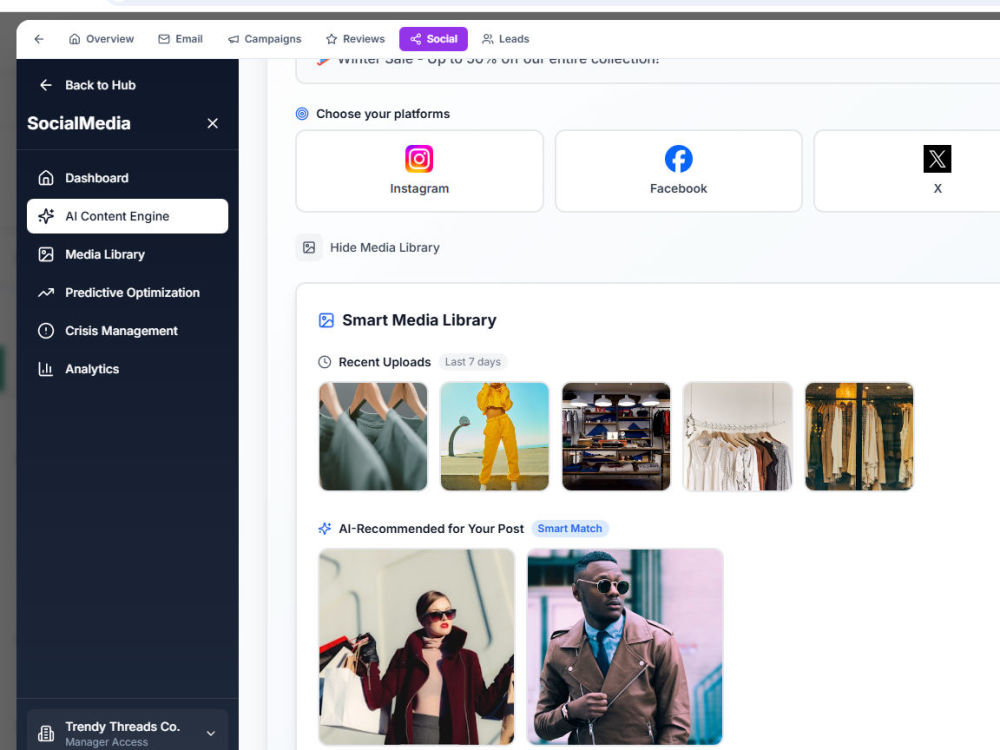Click 'AI-Recommended for Your Post' text

431,529
